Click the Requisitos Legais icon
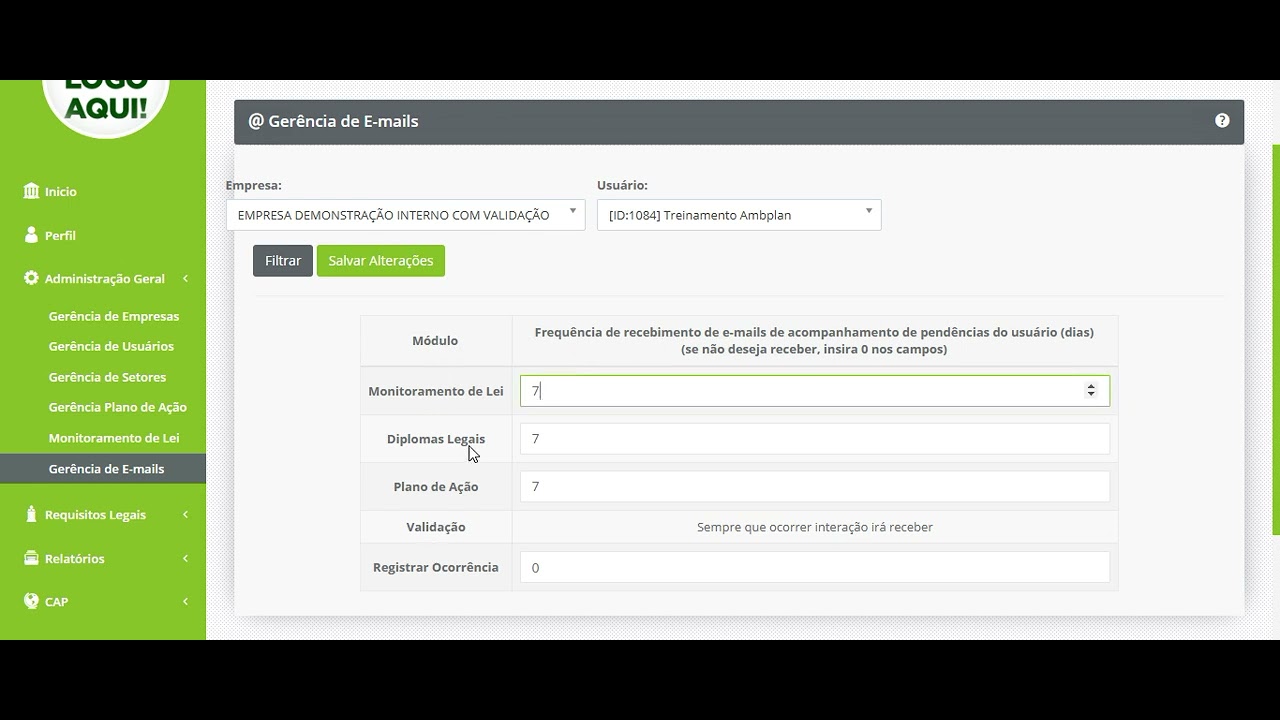The image size is (1280, 720). pyautogui.click(x=31, y=514)
